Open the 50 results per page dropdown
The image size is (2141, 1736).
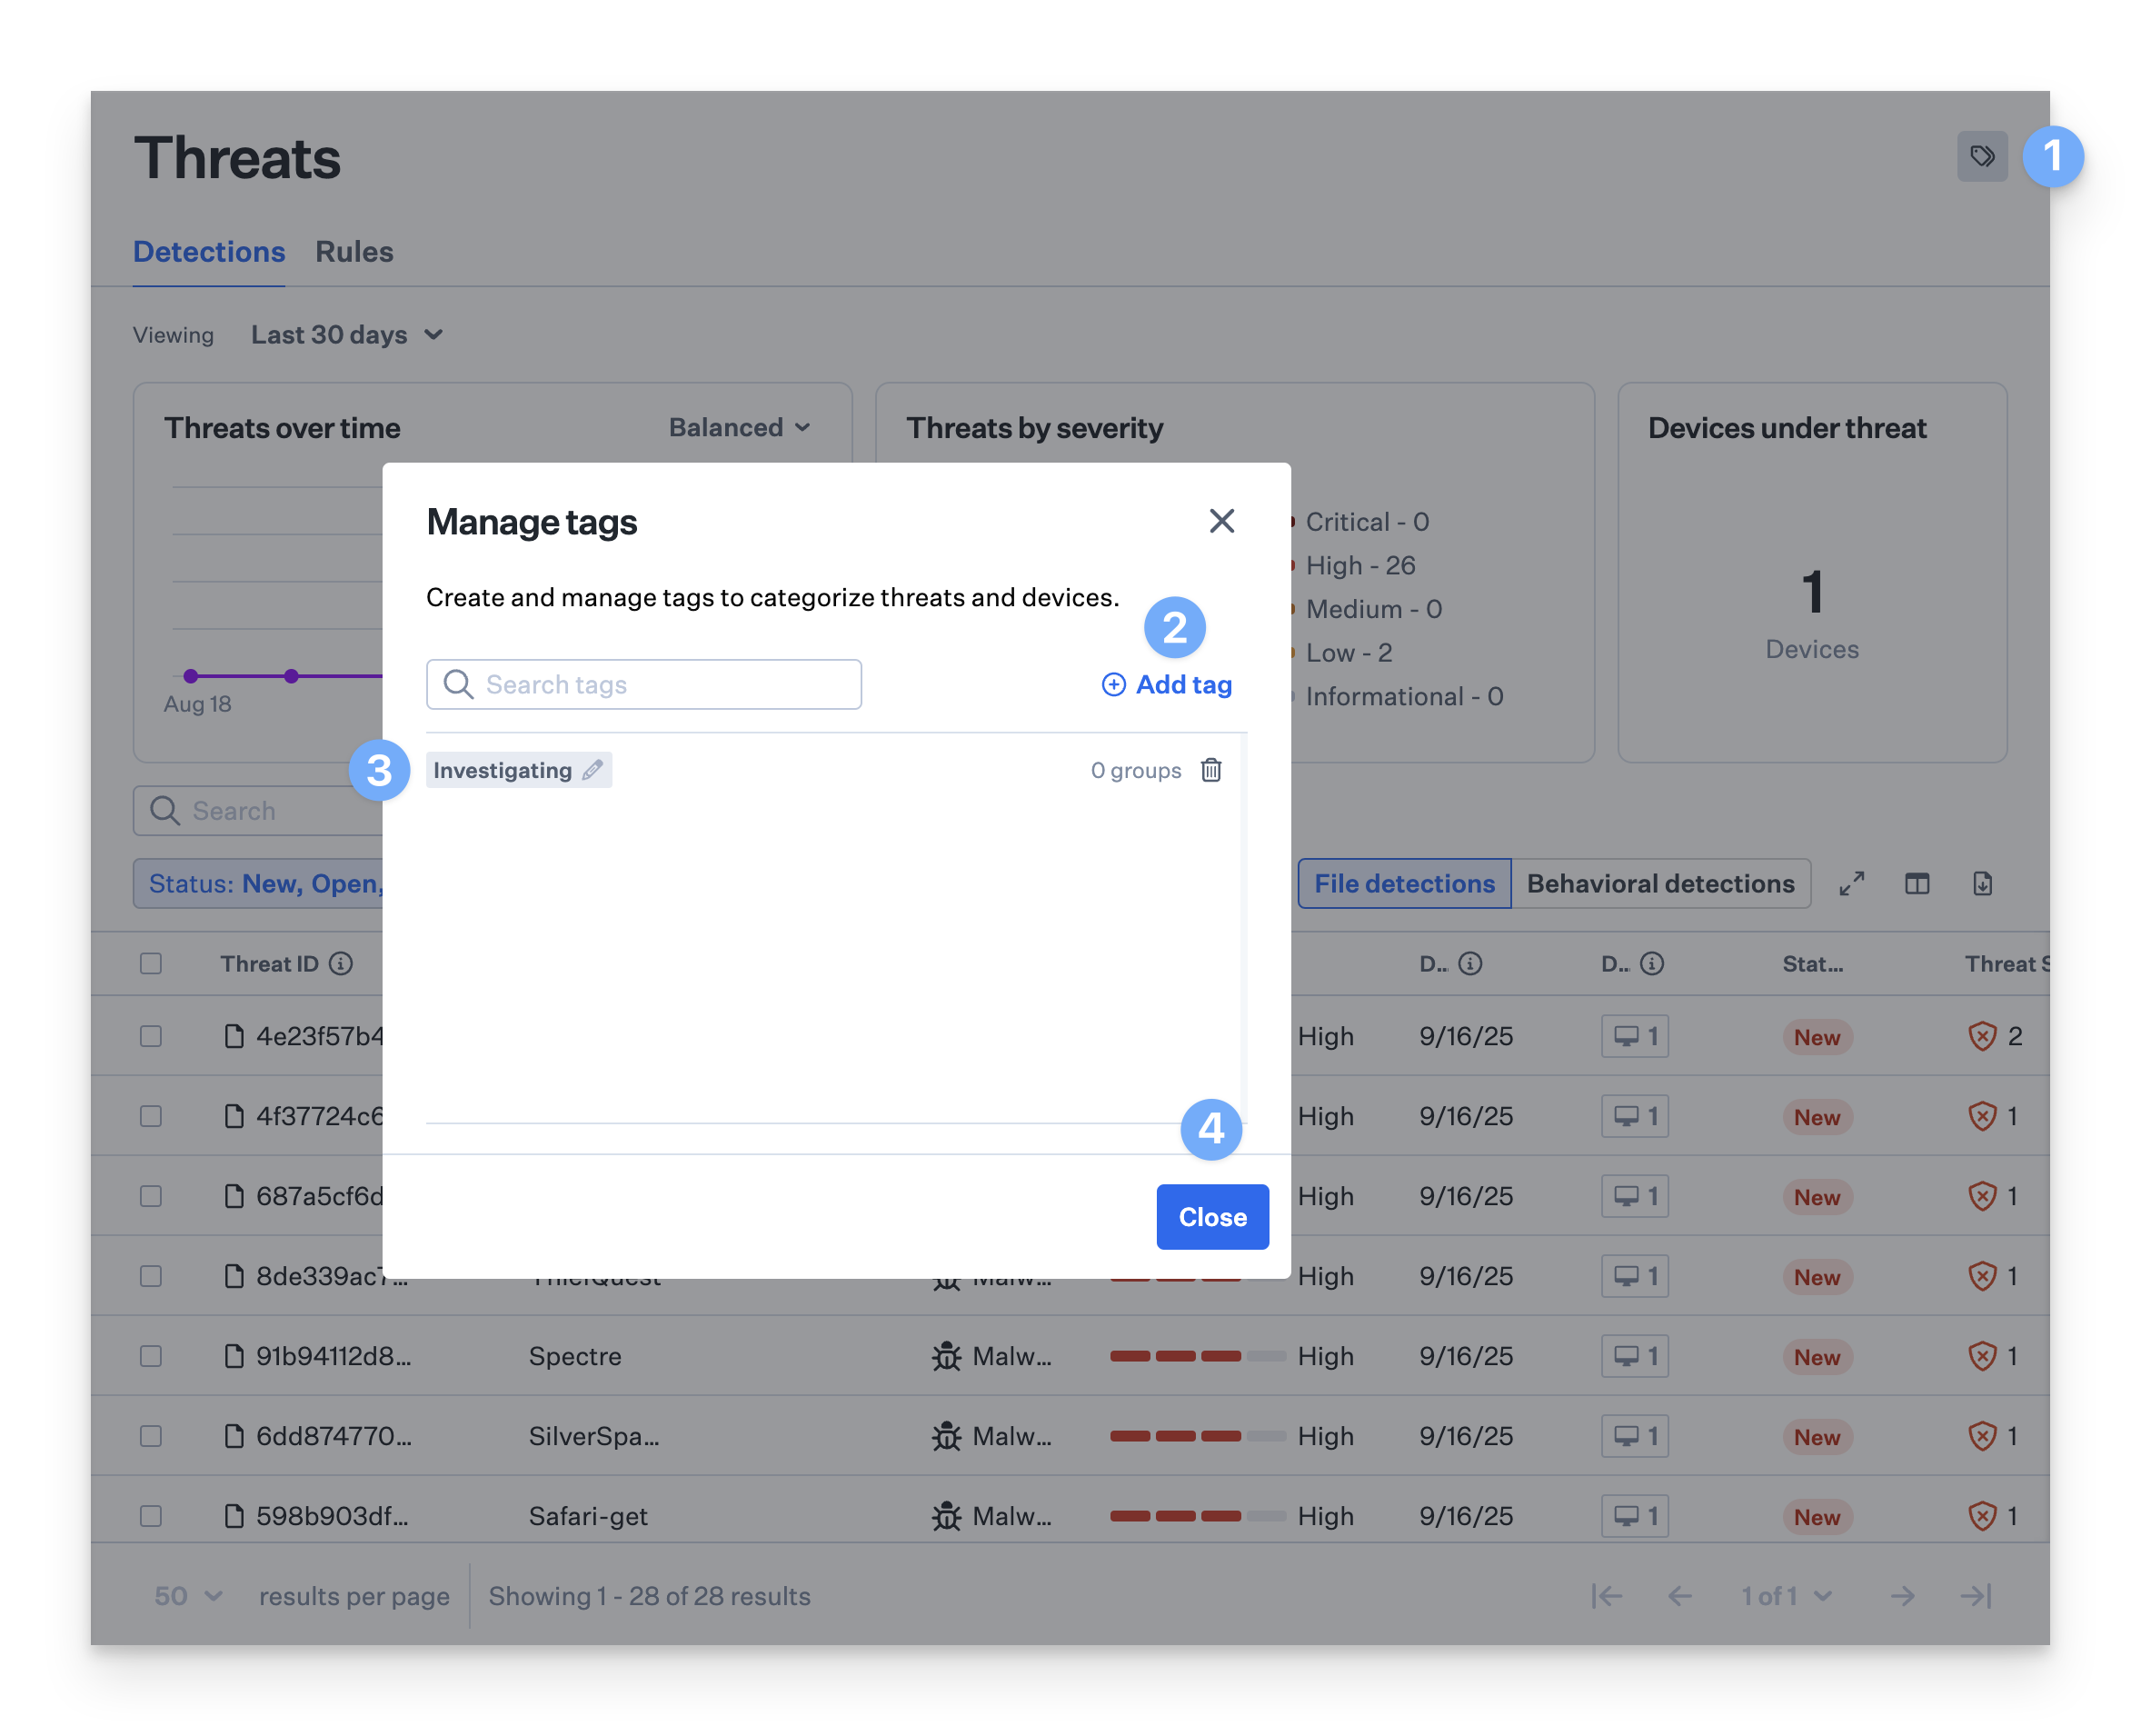click(x=188, y=1596)
